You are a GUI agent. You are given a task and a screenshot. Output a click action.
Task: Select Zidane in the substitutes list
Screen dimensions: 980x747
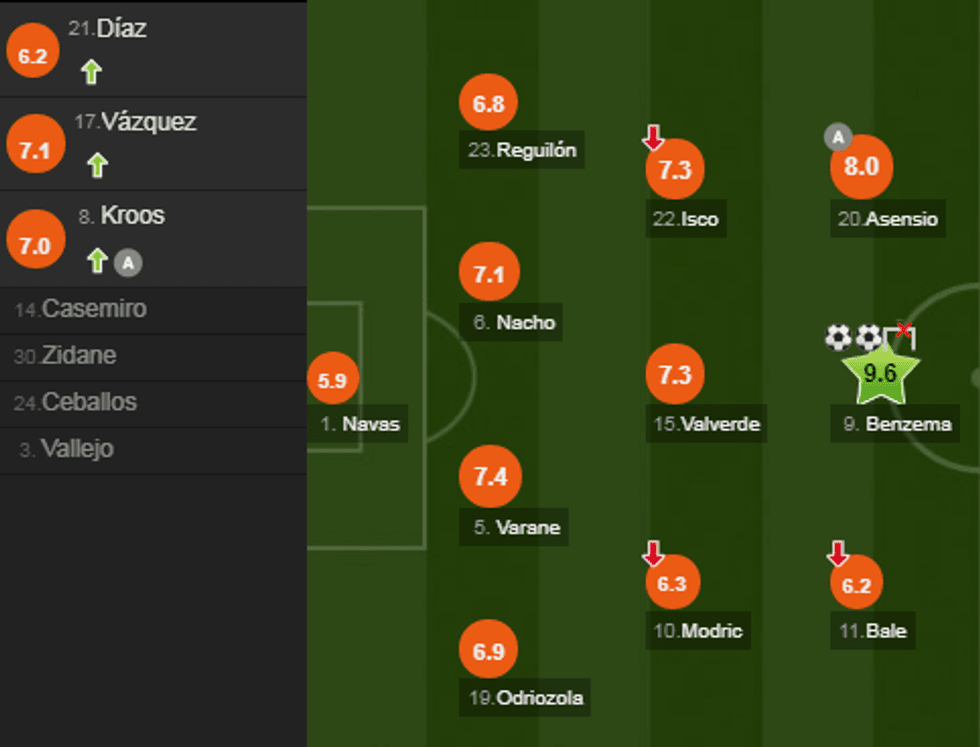65,356
